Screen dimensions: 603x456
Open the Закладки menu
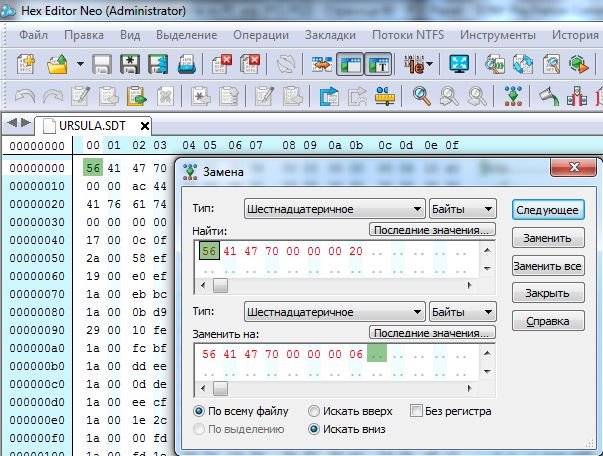pos(330,35)
